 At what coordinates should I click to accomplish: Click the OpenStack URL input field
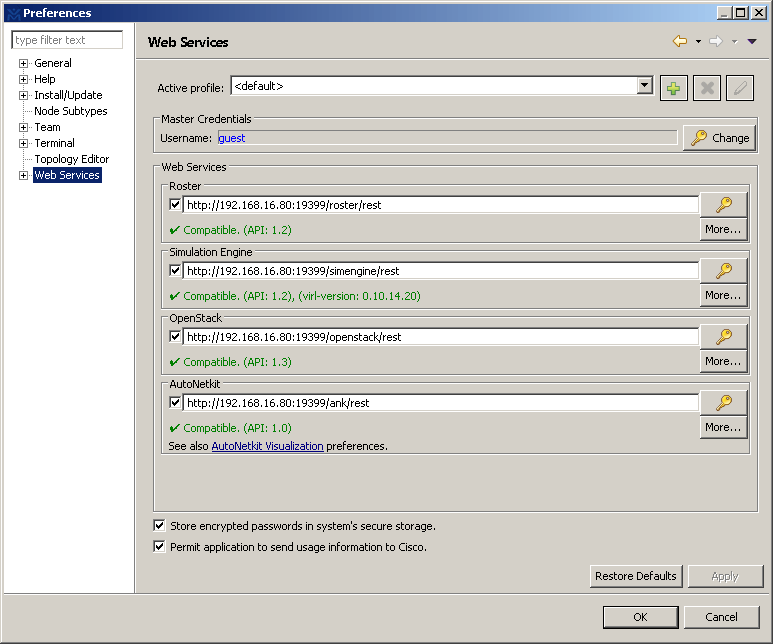pos(440,337)
